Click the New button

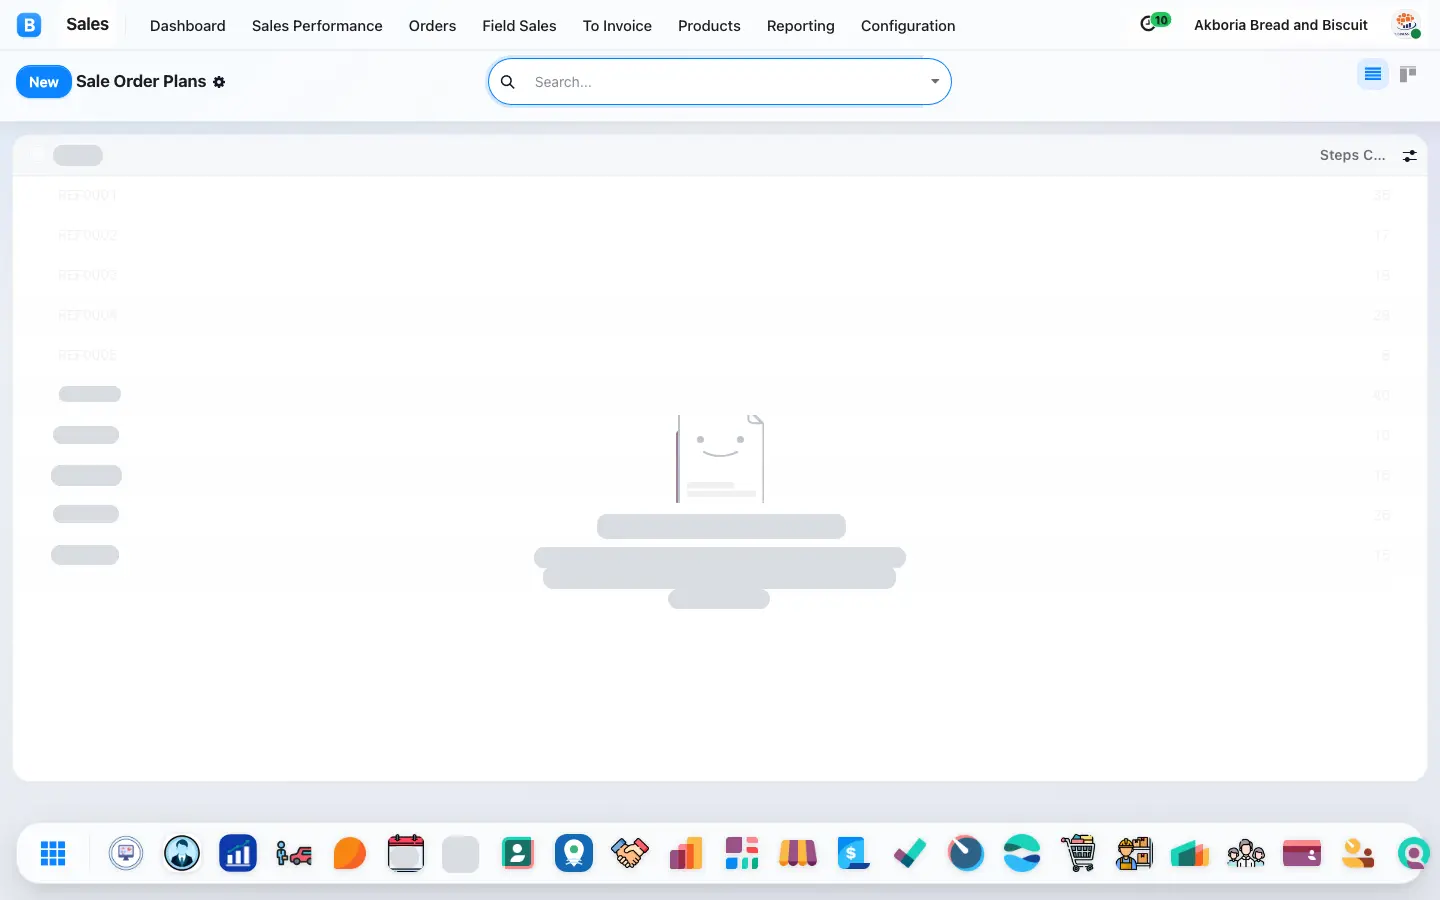(x=44, y=82)
